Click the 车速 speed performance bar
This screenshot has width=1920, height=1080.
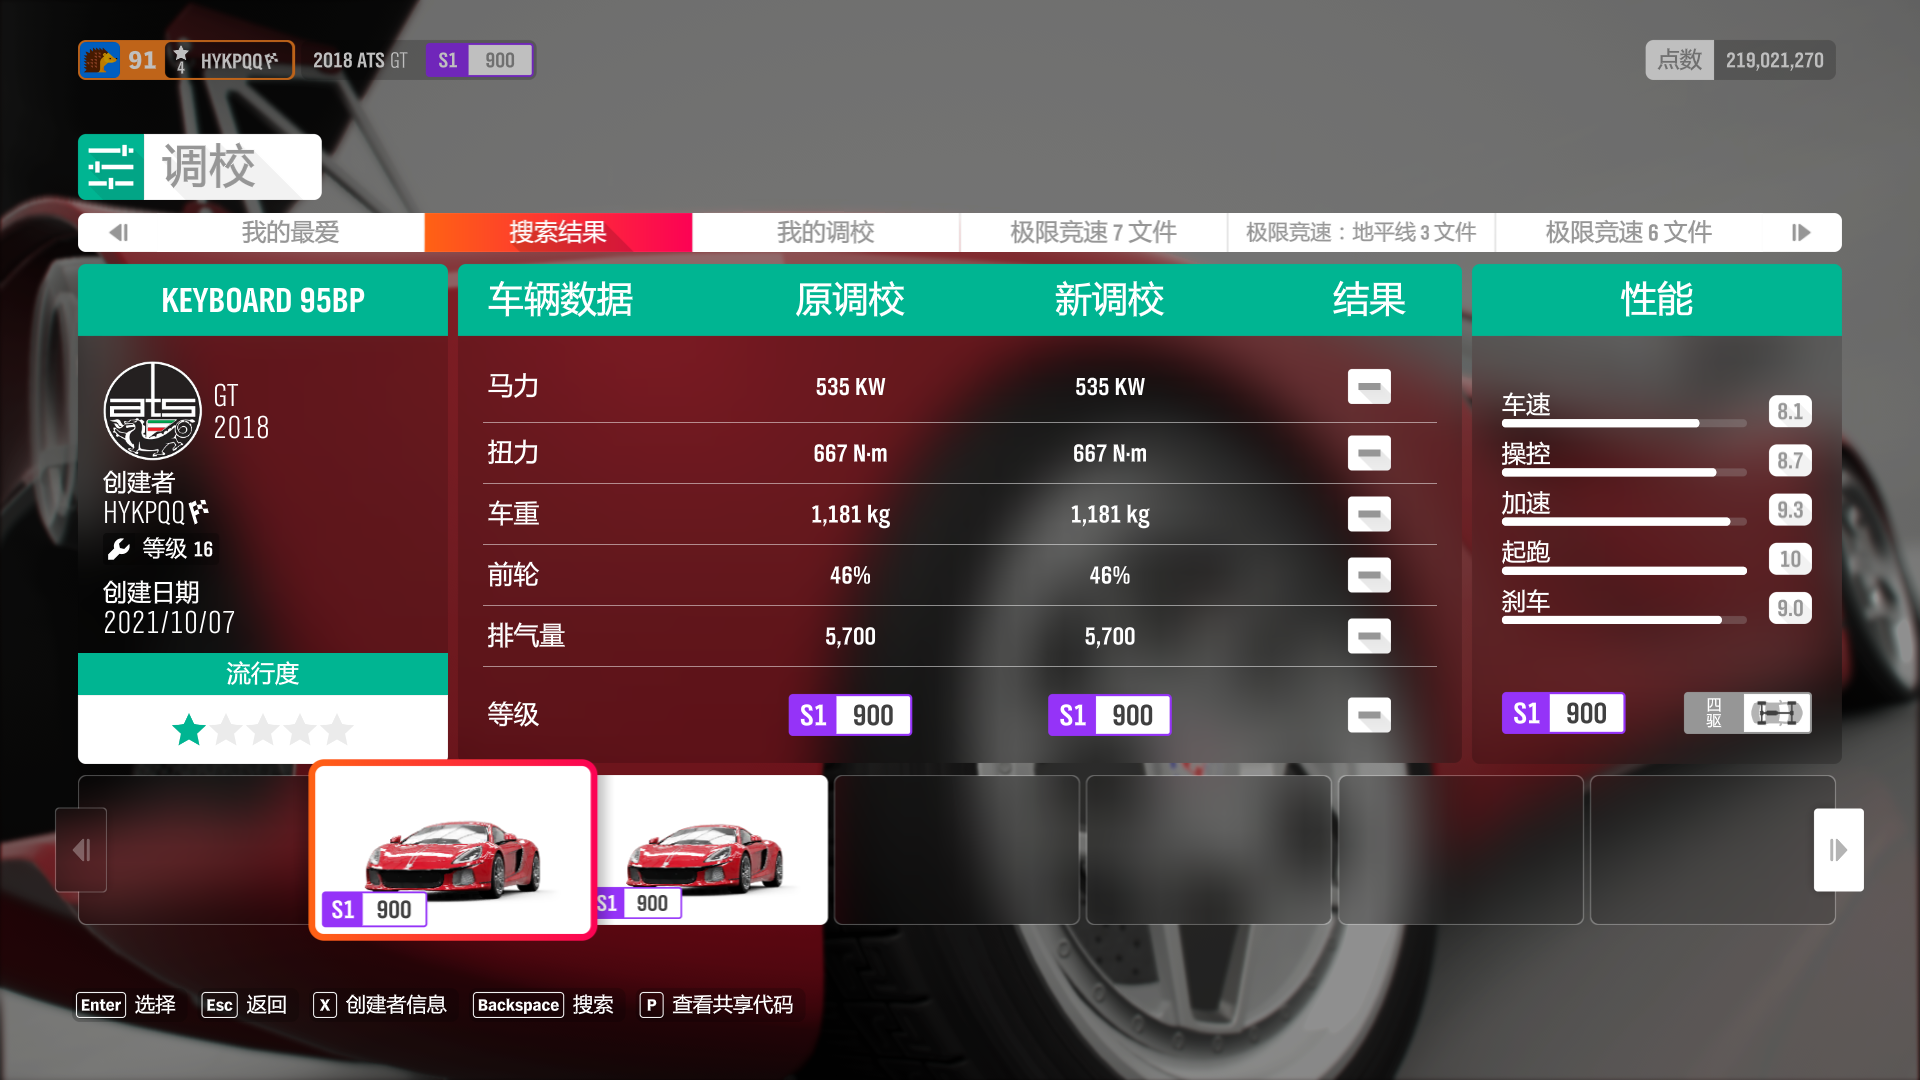1623,423
